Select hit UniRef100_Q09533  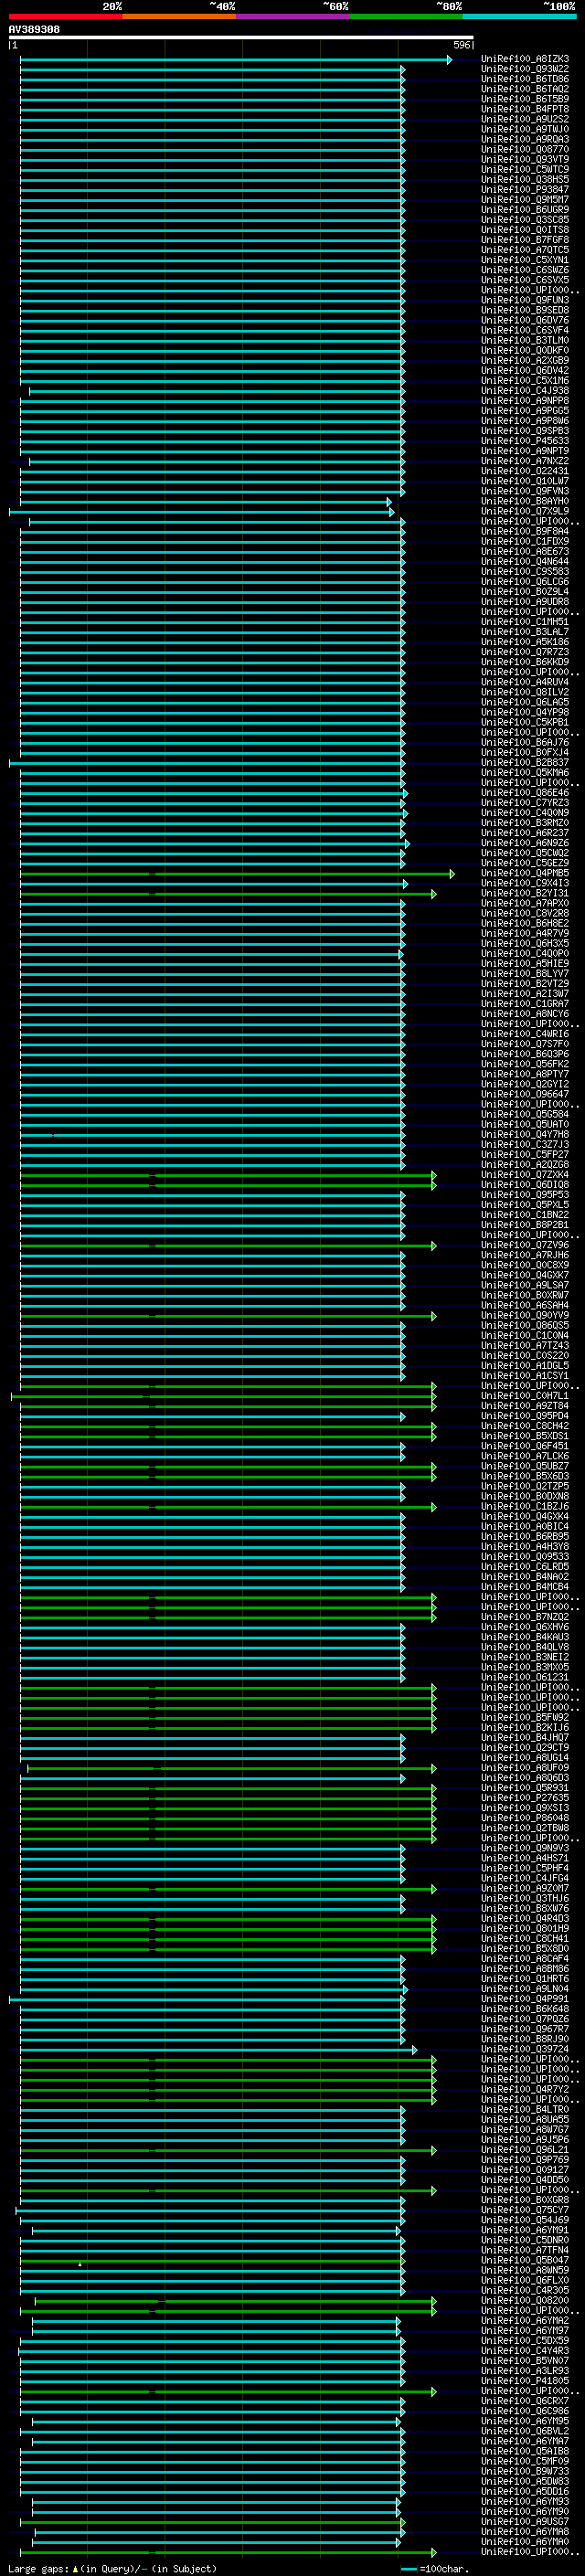pos(525,1557)
